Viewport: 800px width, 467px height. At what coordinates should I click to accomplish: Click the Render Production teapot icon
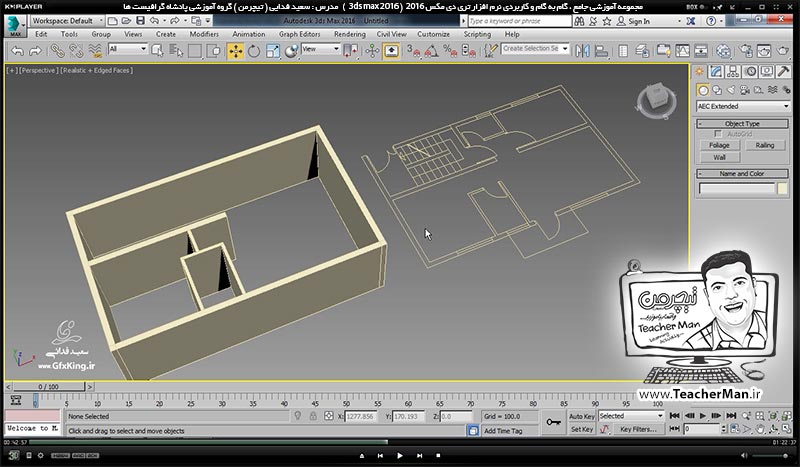[x=783, y=51]
